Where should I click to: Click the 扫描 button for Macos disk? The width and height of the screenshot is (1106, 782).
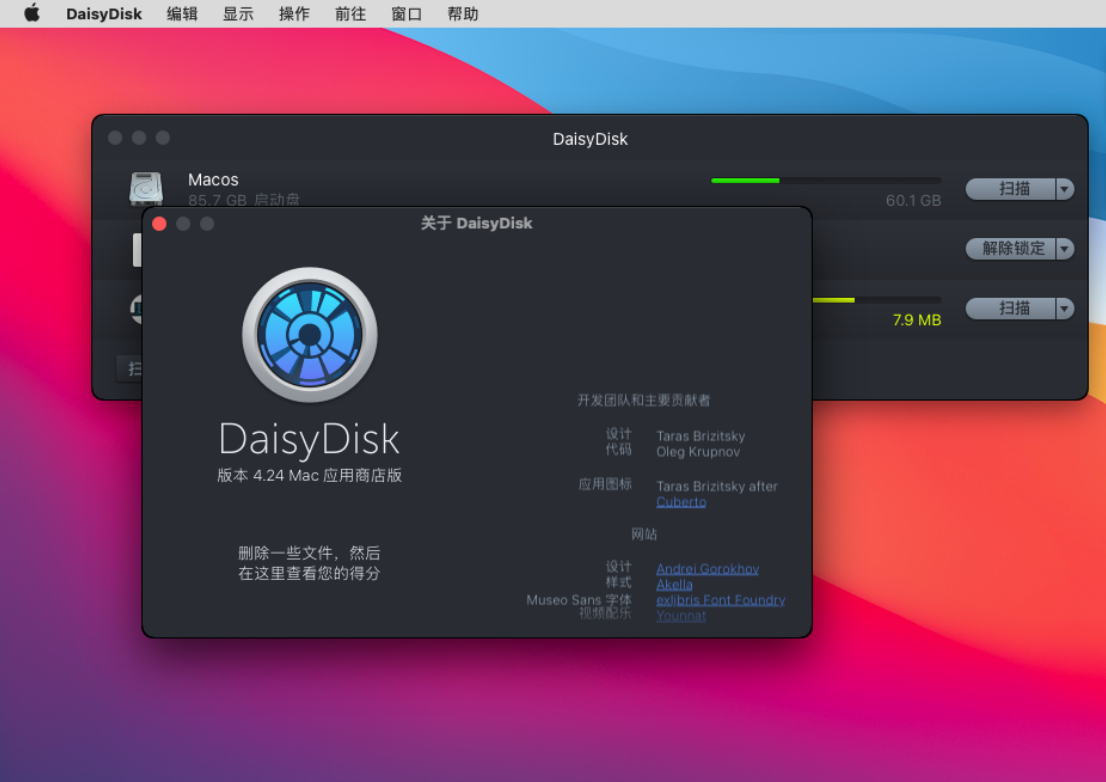1011,189
